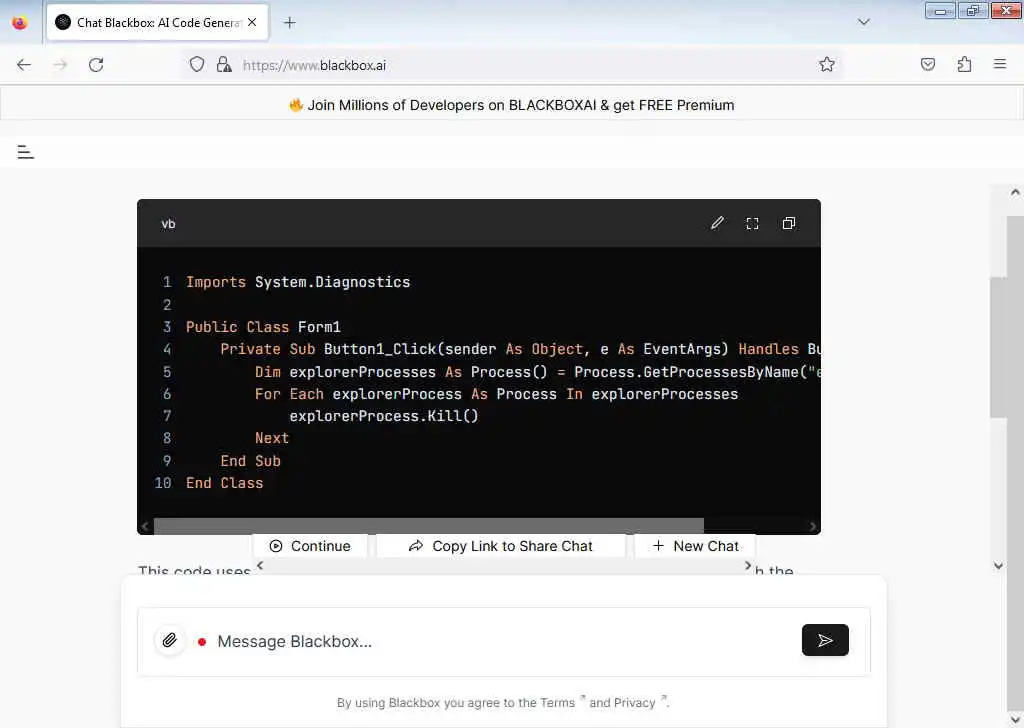Copy the vb code snippet
1024x728 pixels.
789,223
